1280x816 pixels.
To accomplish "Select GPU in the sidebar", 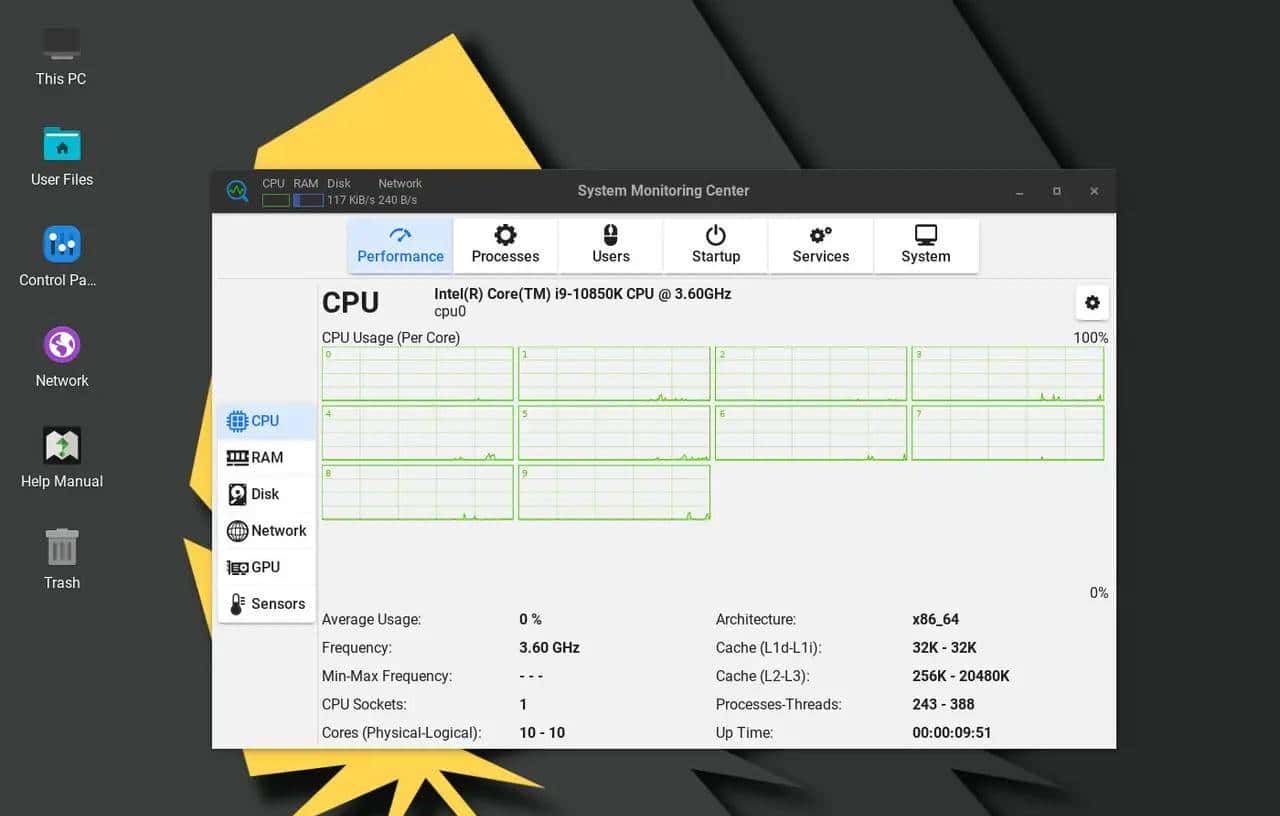I will pos(266,567).
